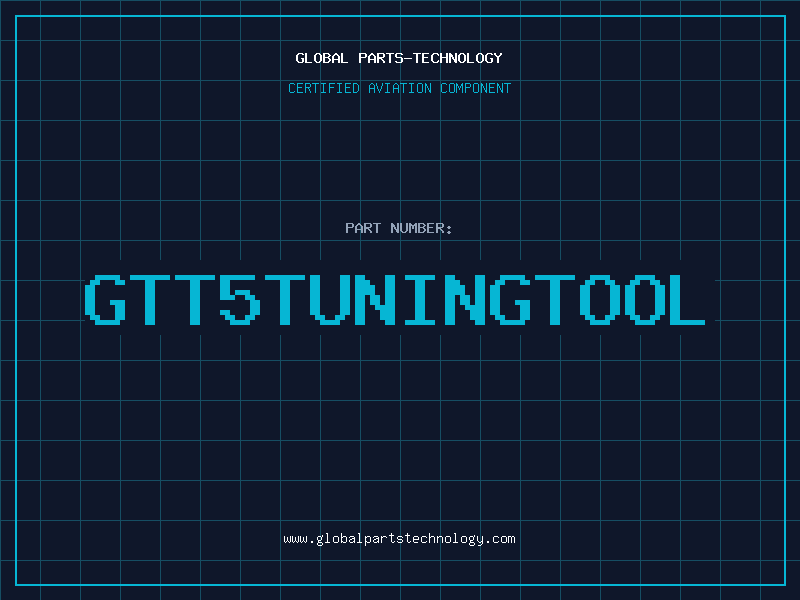
Task: Click the .com ending of the URL
Action: click(500, 539)
